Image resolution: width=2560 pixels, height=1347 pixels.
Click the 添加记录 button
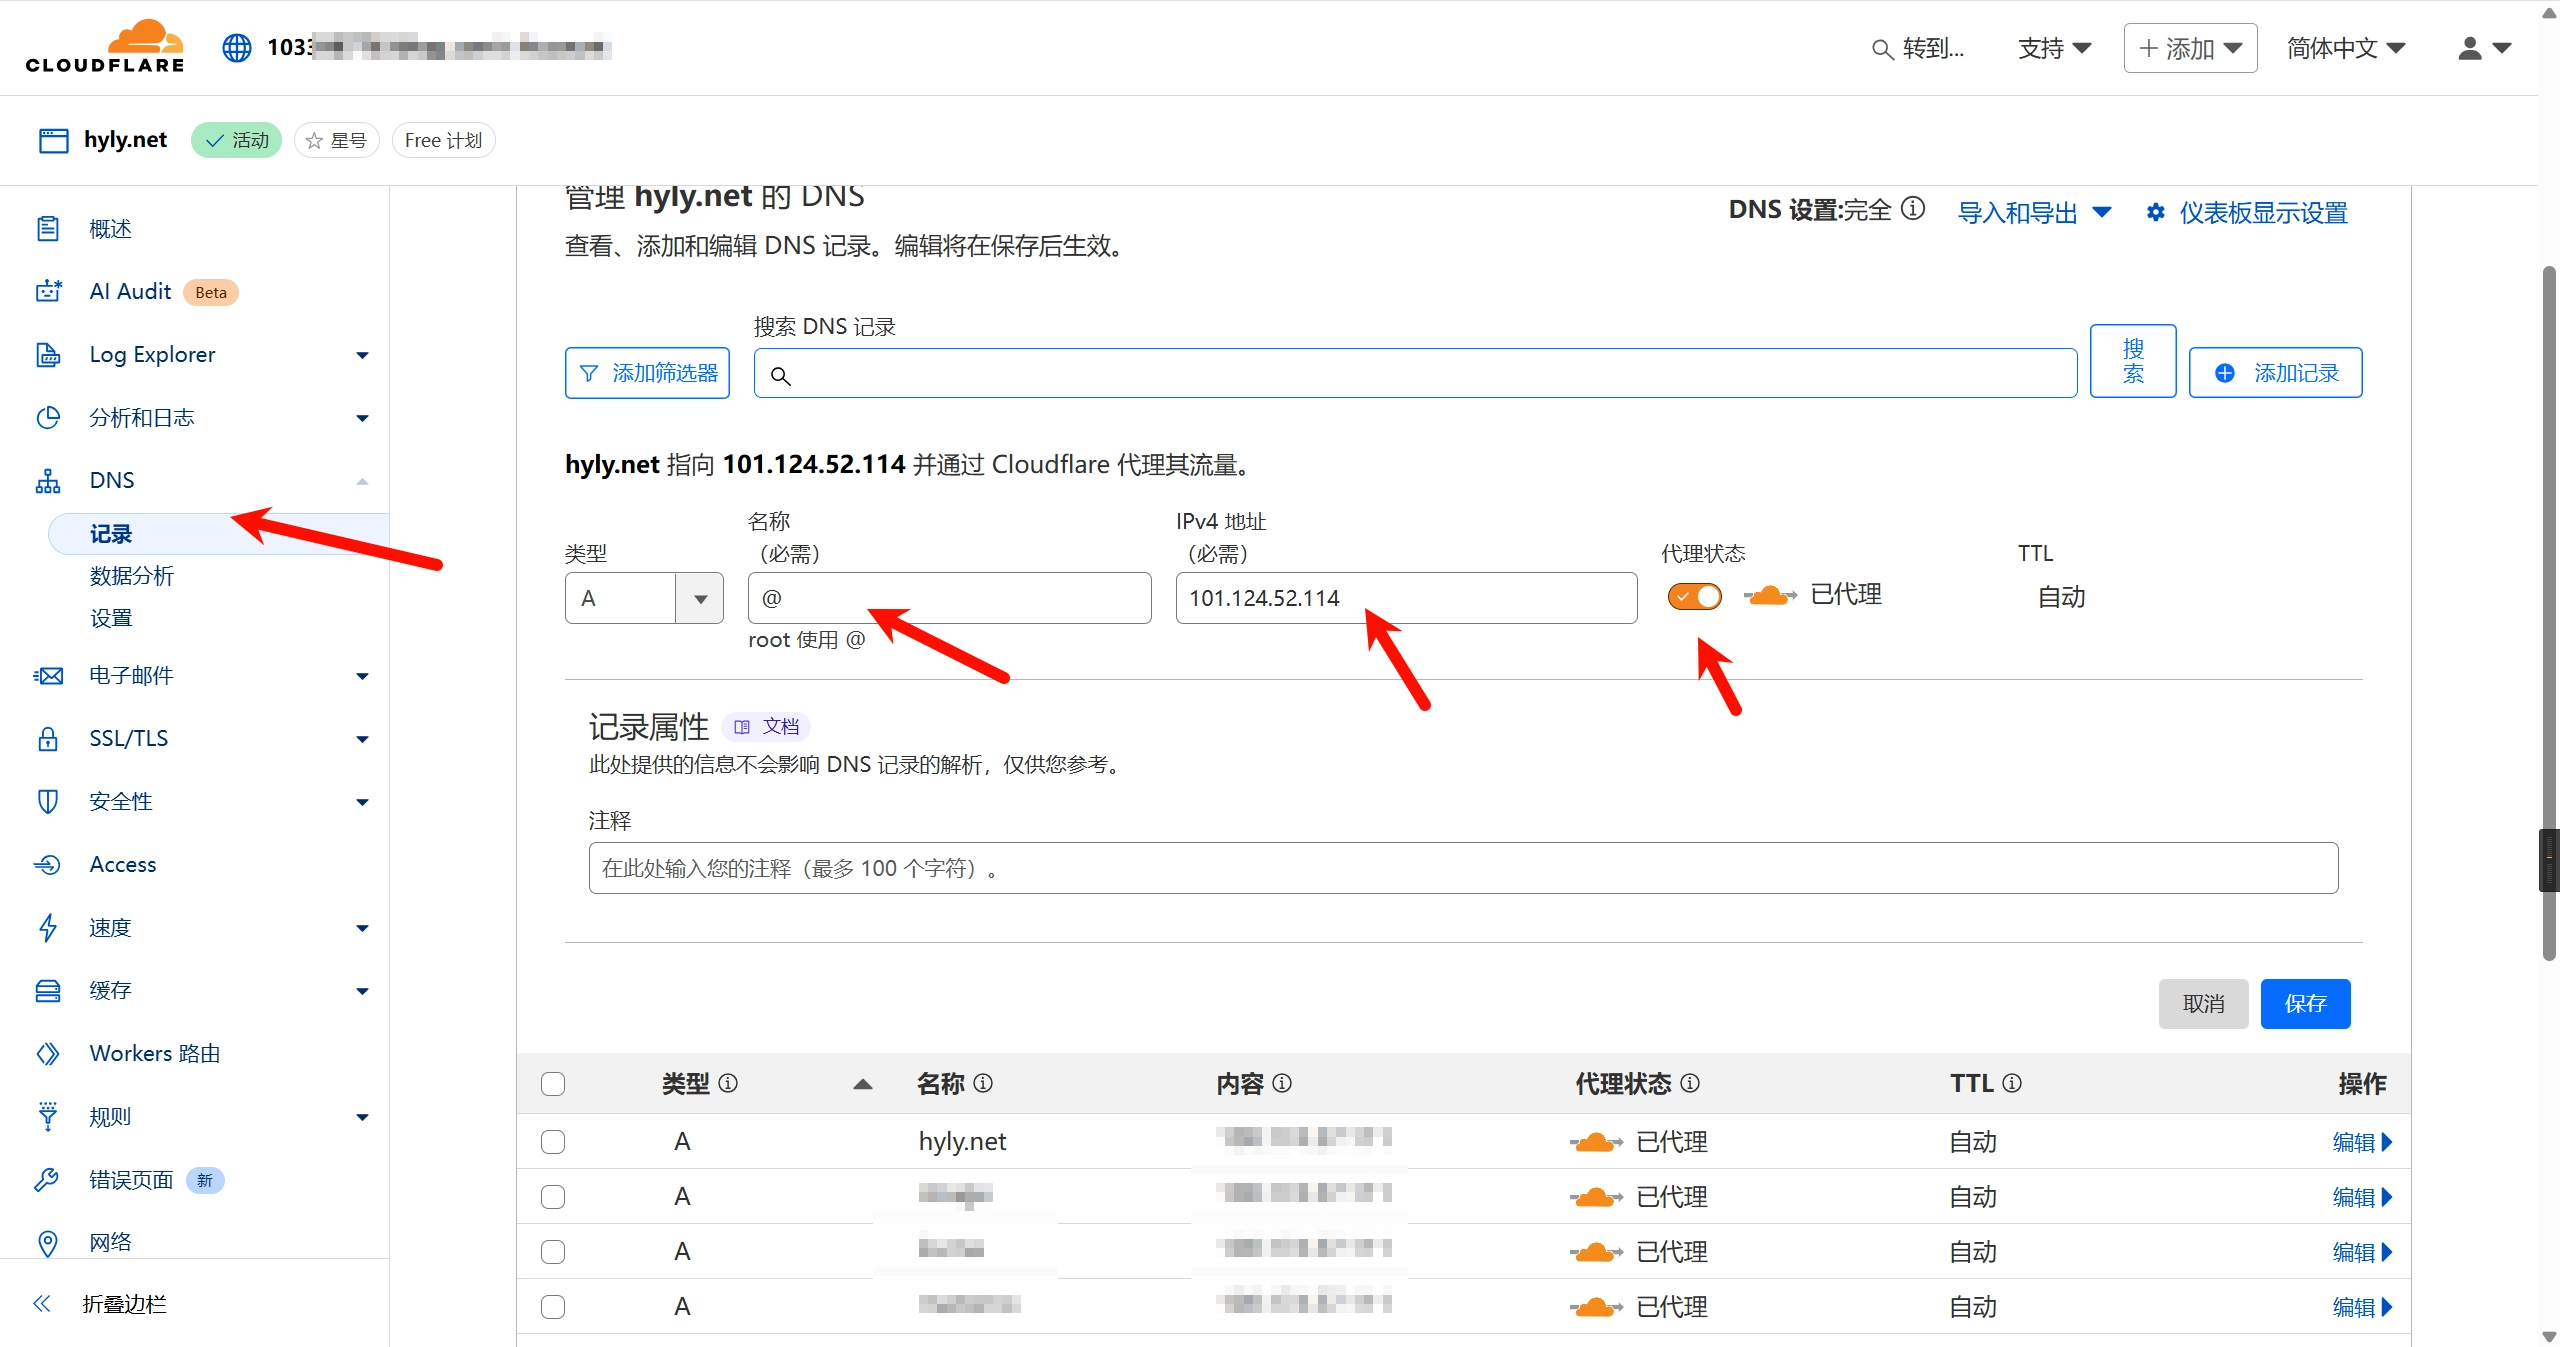click(x=2275, y=373)
